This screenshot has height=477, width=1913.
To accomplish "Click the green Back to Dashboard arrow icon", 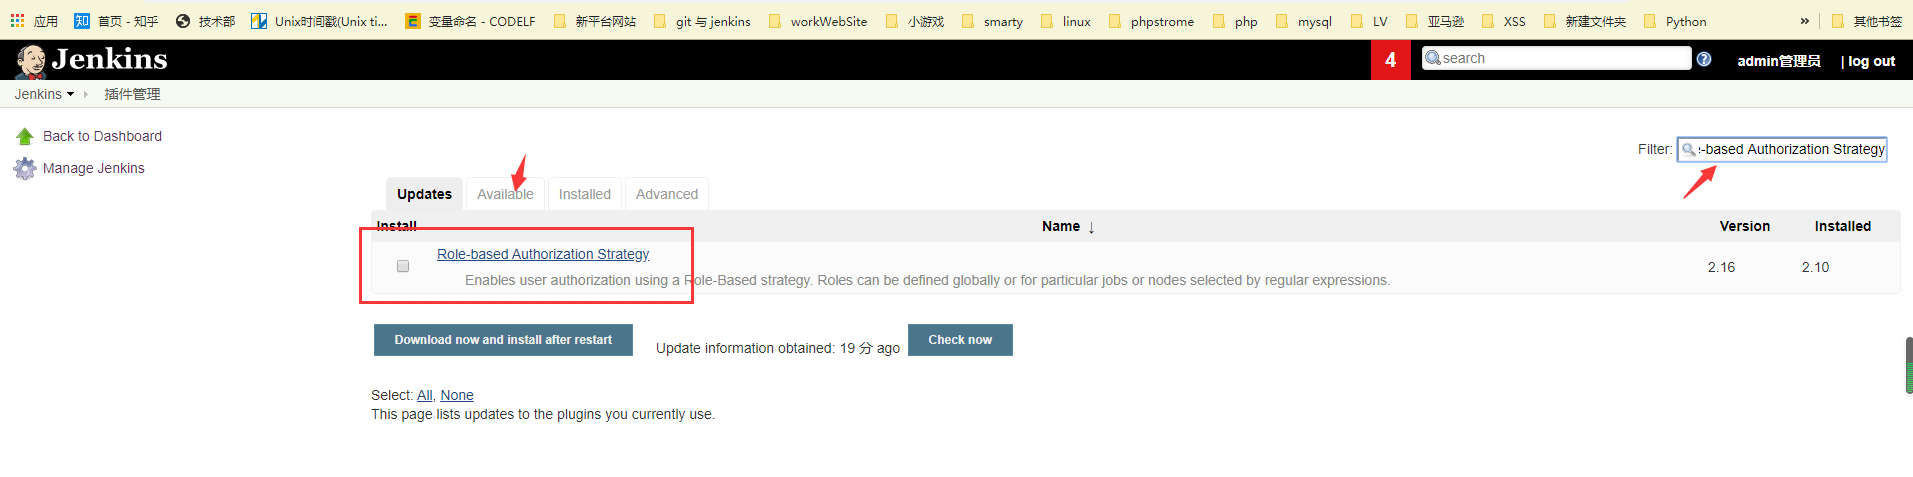I will click(25, 136).
